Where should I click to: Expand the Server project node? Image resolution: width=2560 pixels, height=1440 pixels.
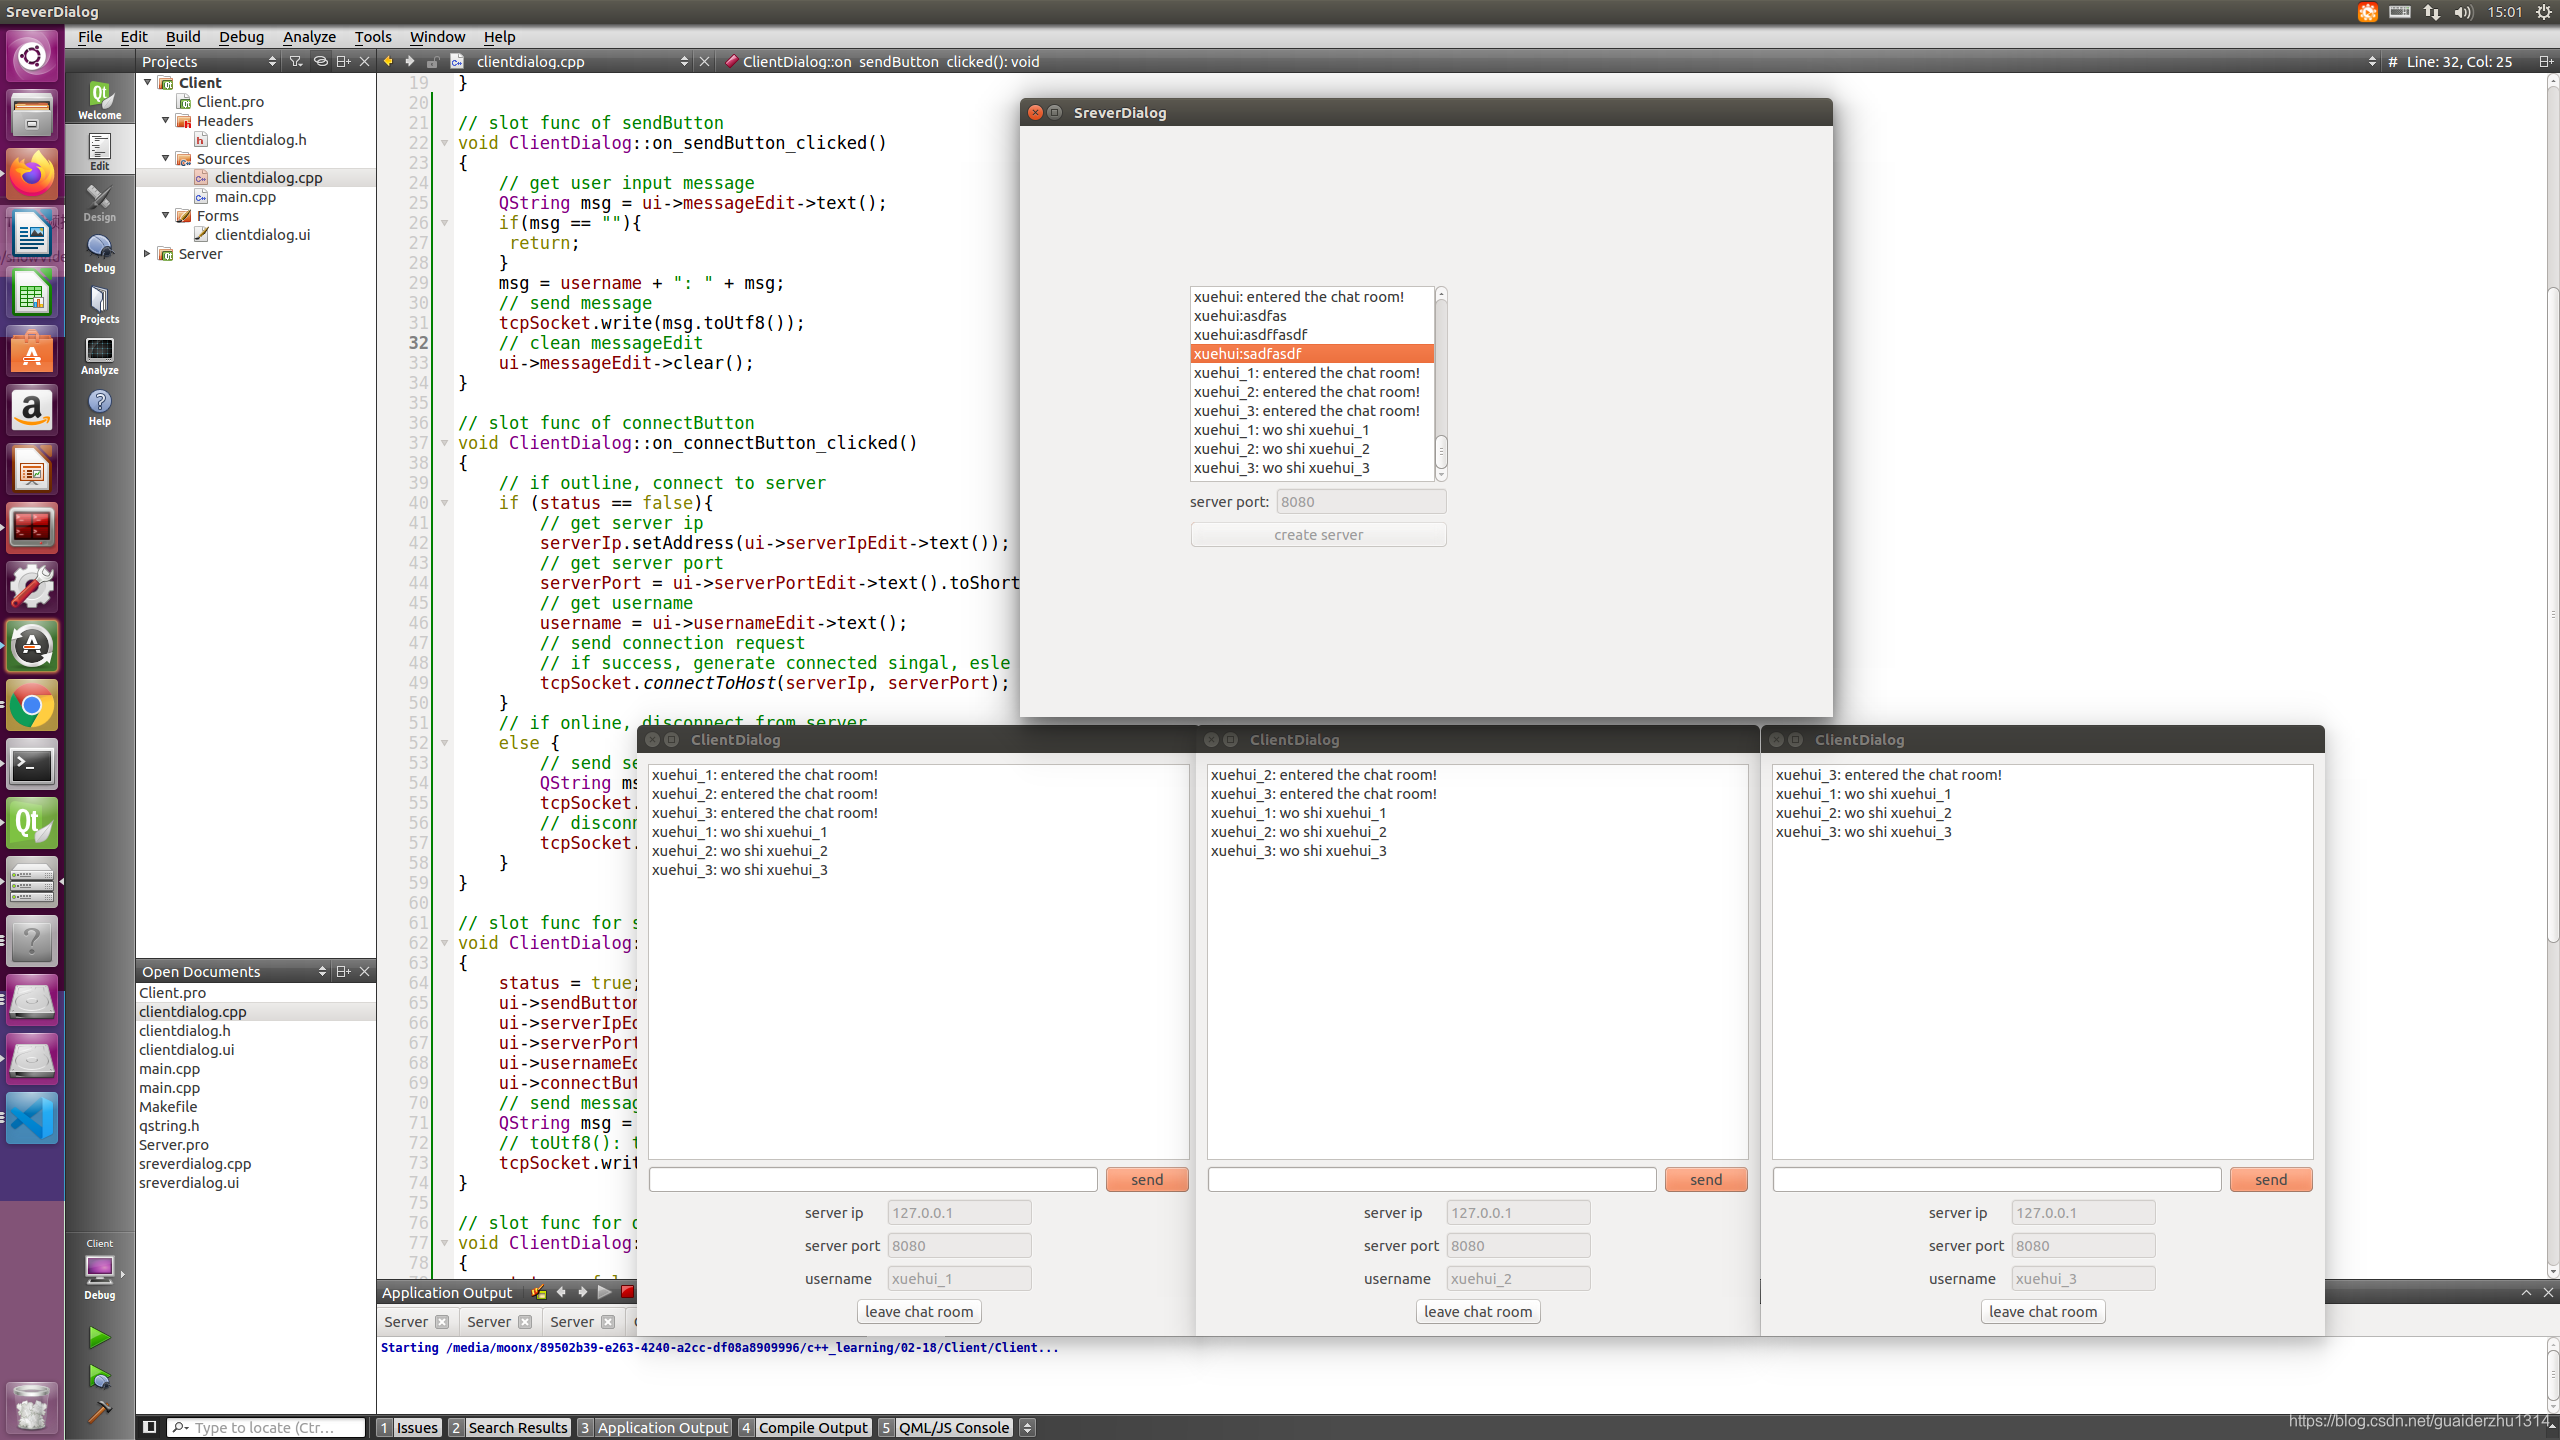148,253
